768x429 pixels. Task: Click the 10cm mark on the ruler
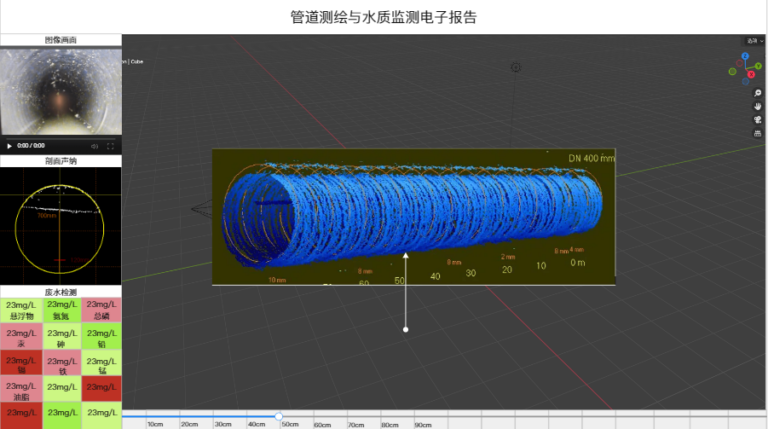tap(155, 424)
